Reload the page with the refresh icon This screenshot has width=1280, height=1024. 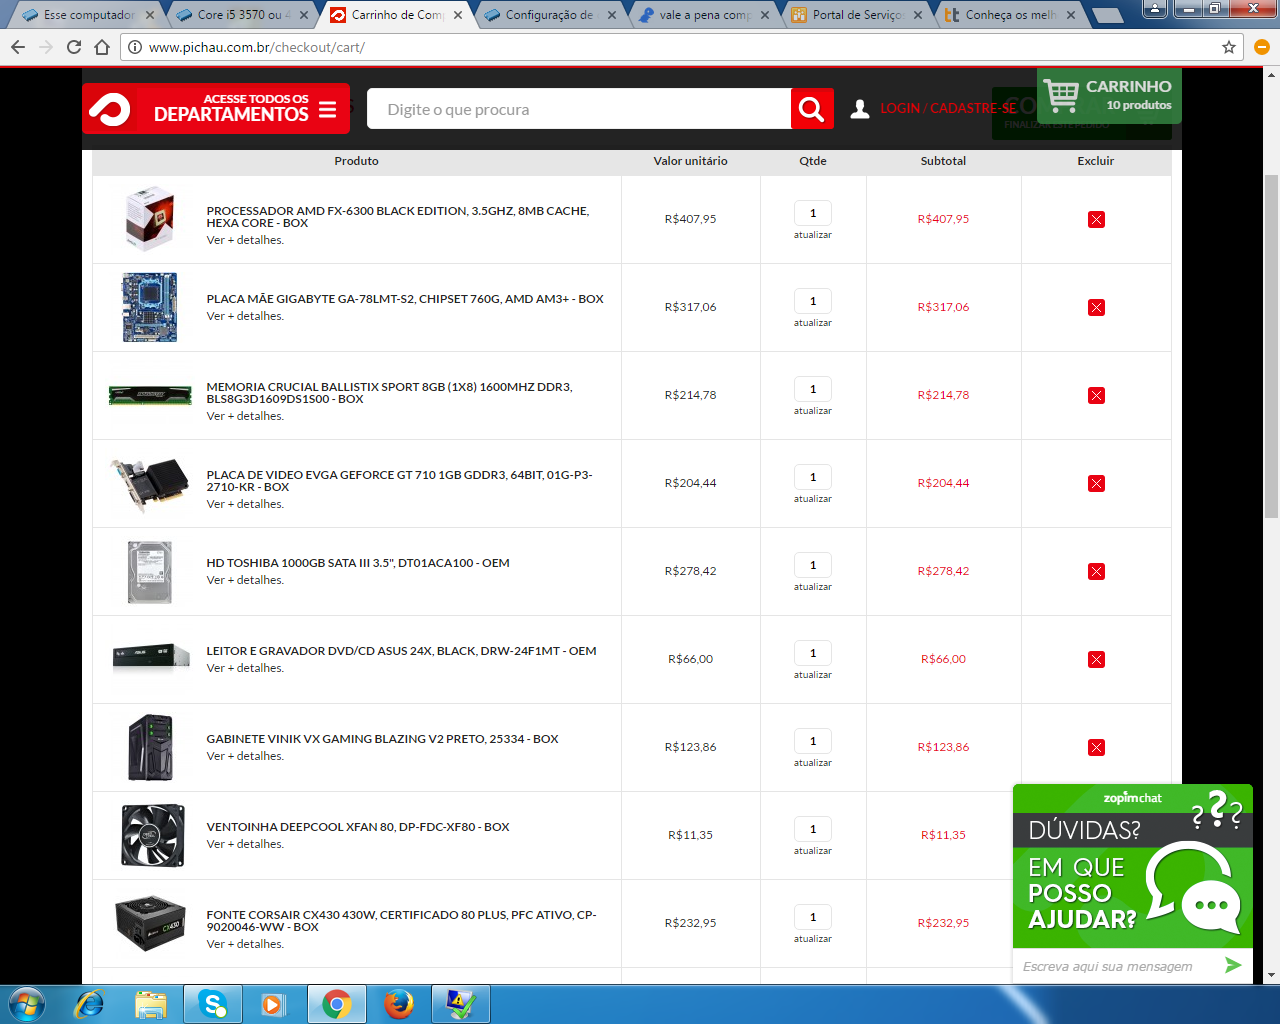click(73, 47)
